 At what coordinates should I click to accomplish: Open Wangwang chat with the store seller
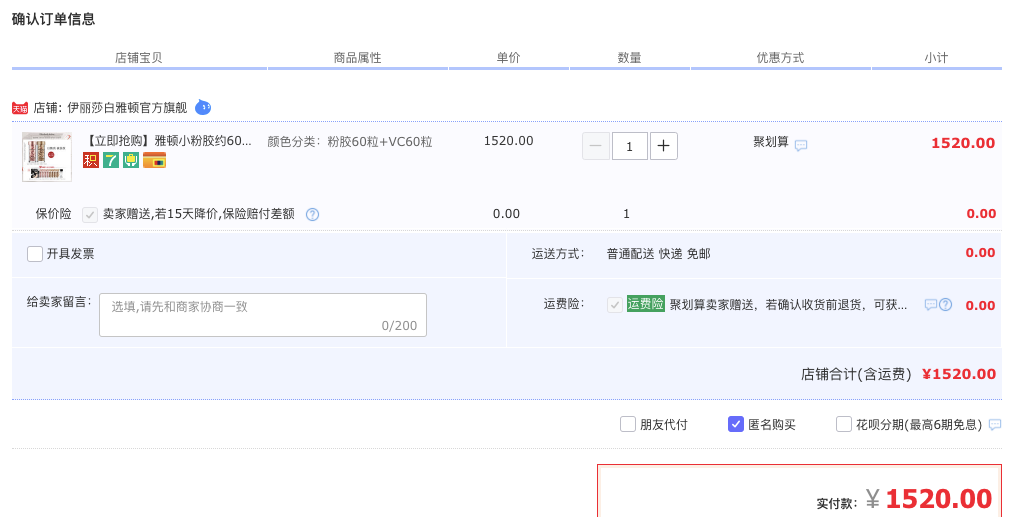pos(203,107)
